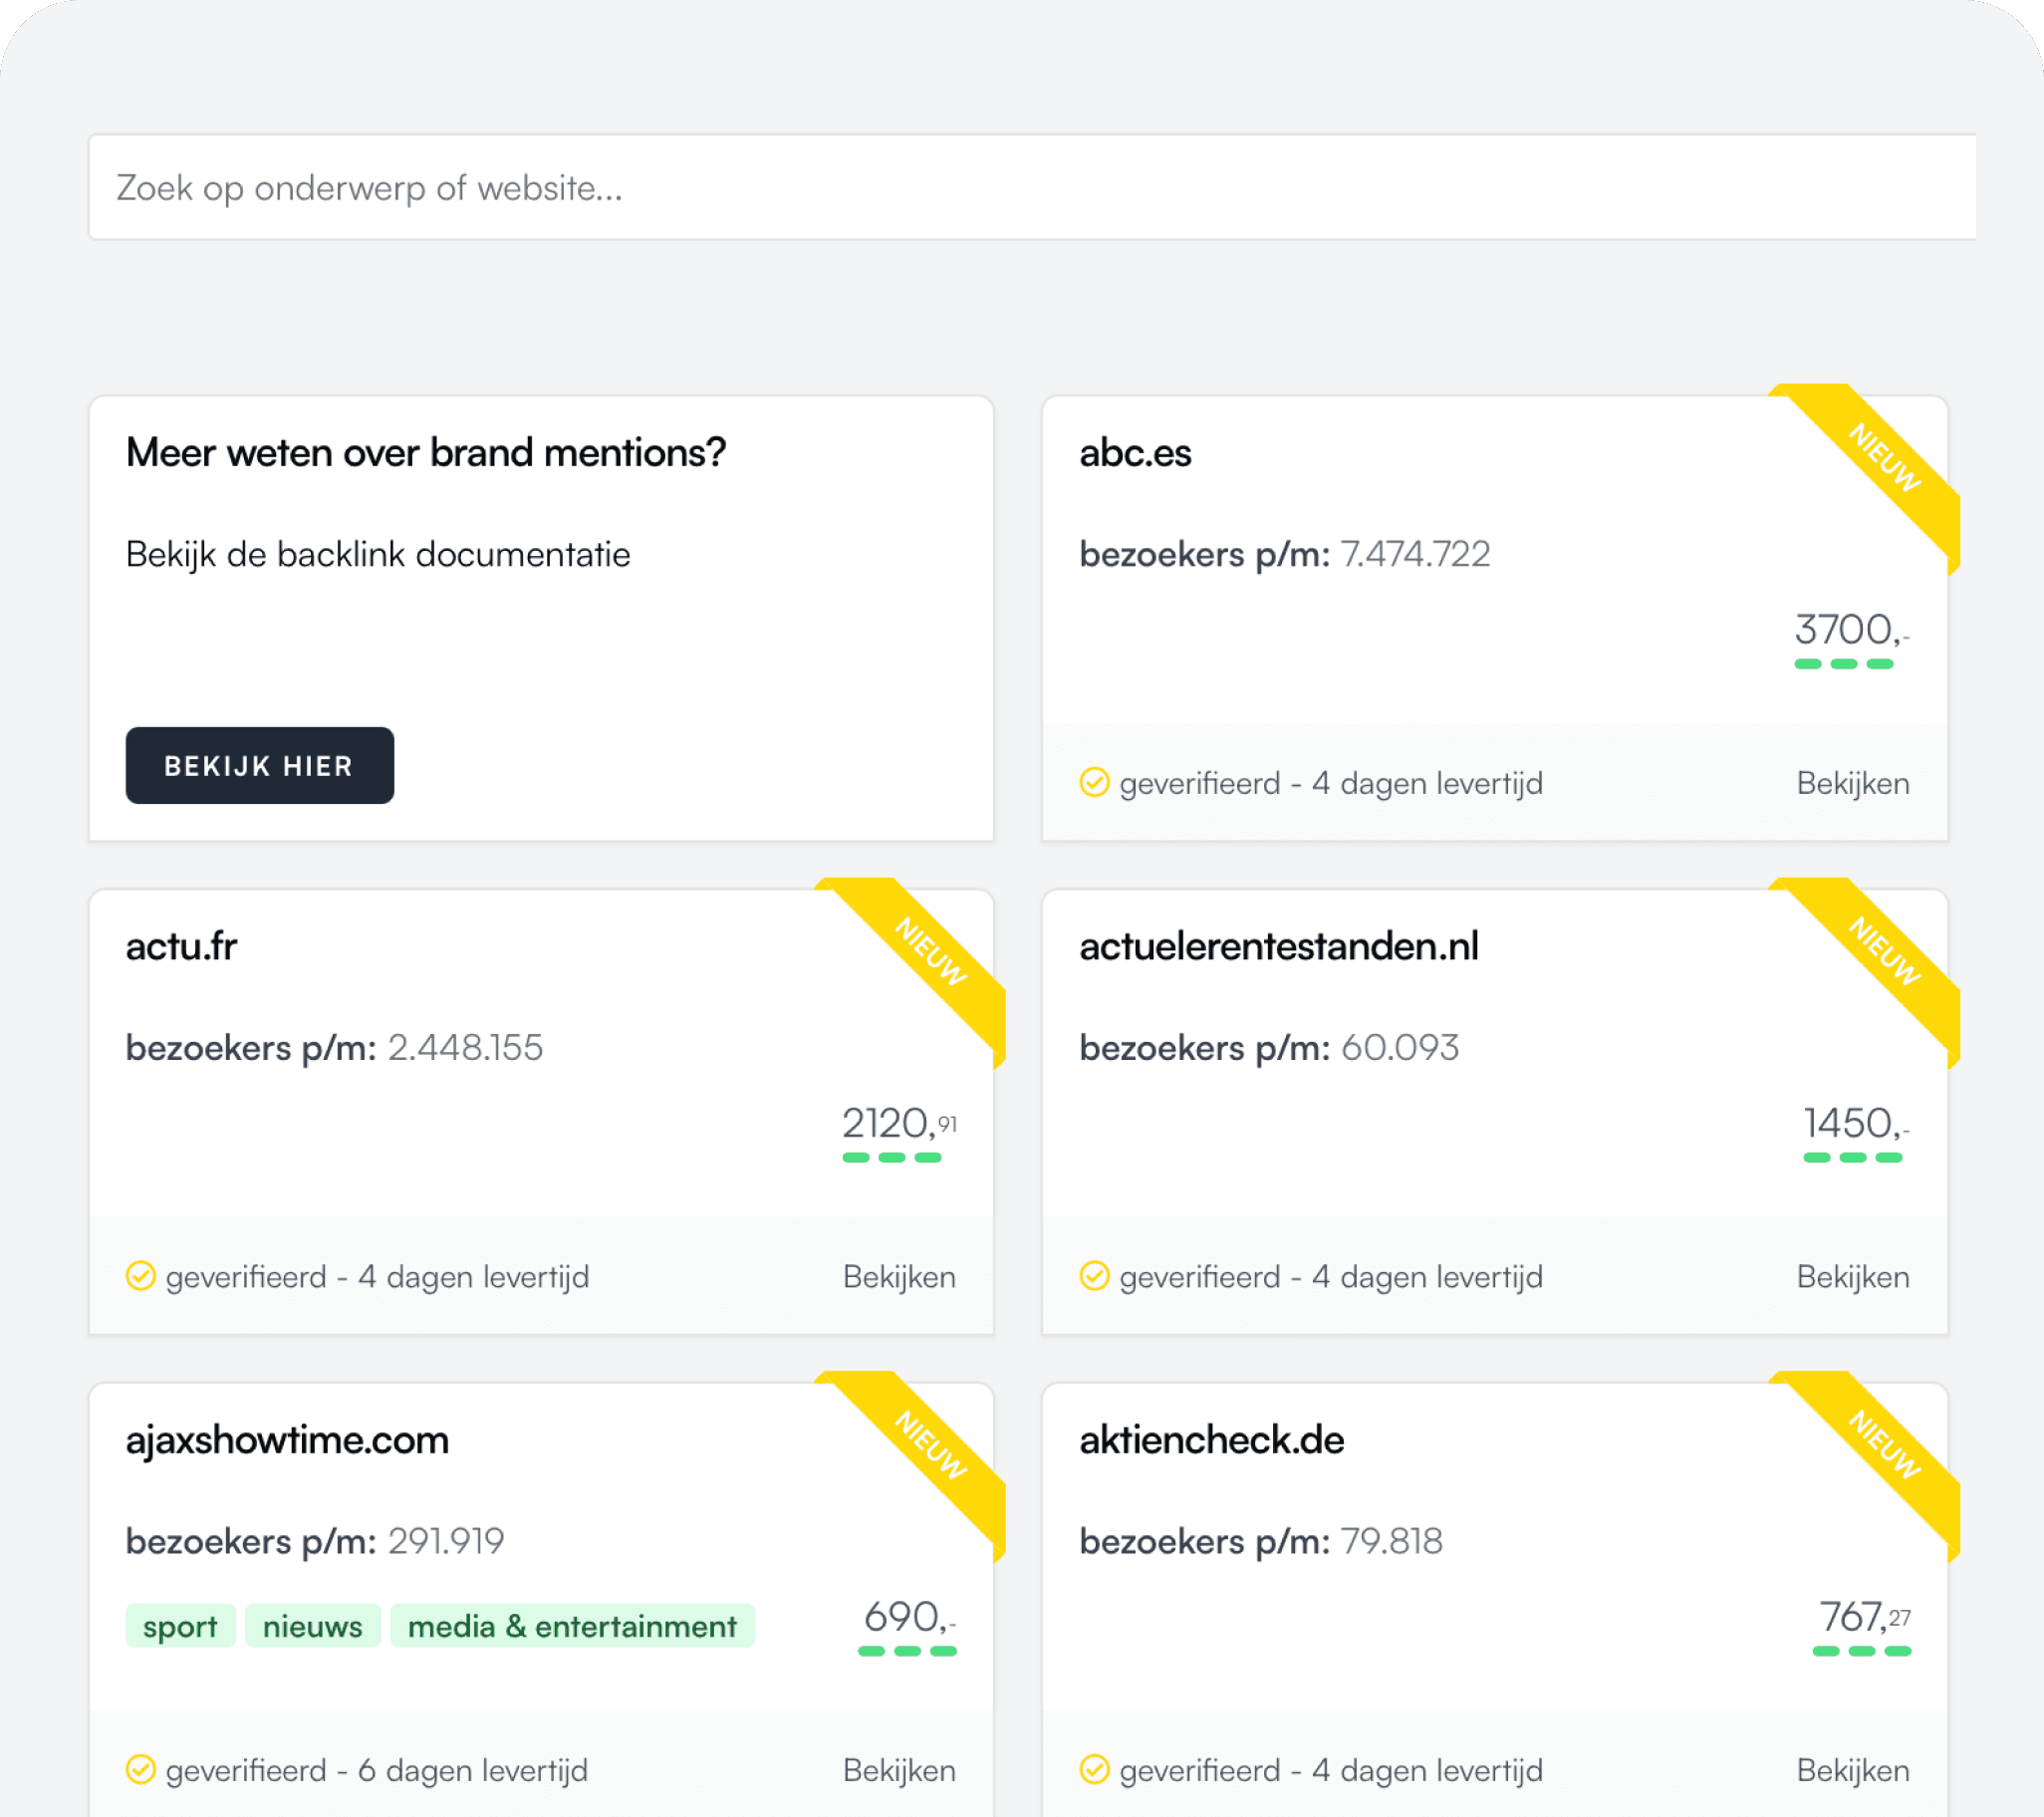Click the verified checkmark icon on actu.fr card
This screenshot has height=1817, width=2044.
click(142, 1276)
